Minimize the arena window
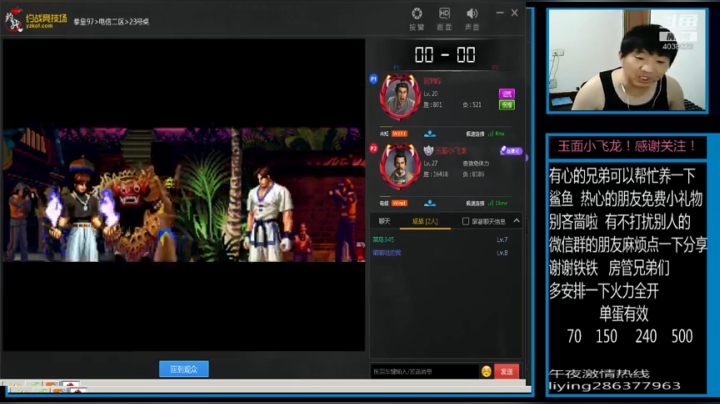This screenshot has width=720, height=404. [x=500, y=13]
